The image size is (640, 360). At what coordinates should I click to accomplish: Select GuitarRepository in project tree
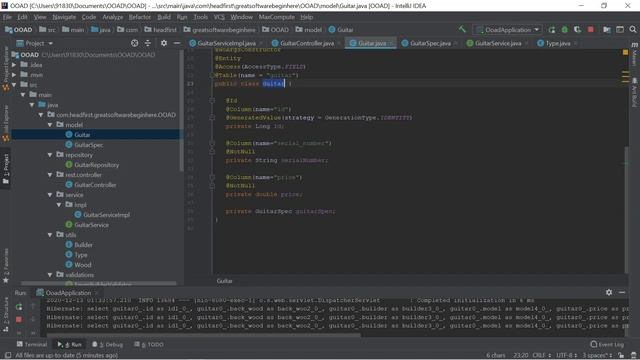pos(96,165)
